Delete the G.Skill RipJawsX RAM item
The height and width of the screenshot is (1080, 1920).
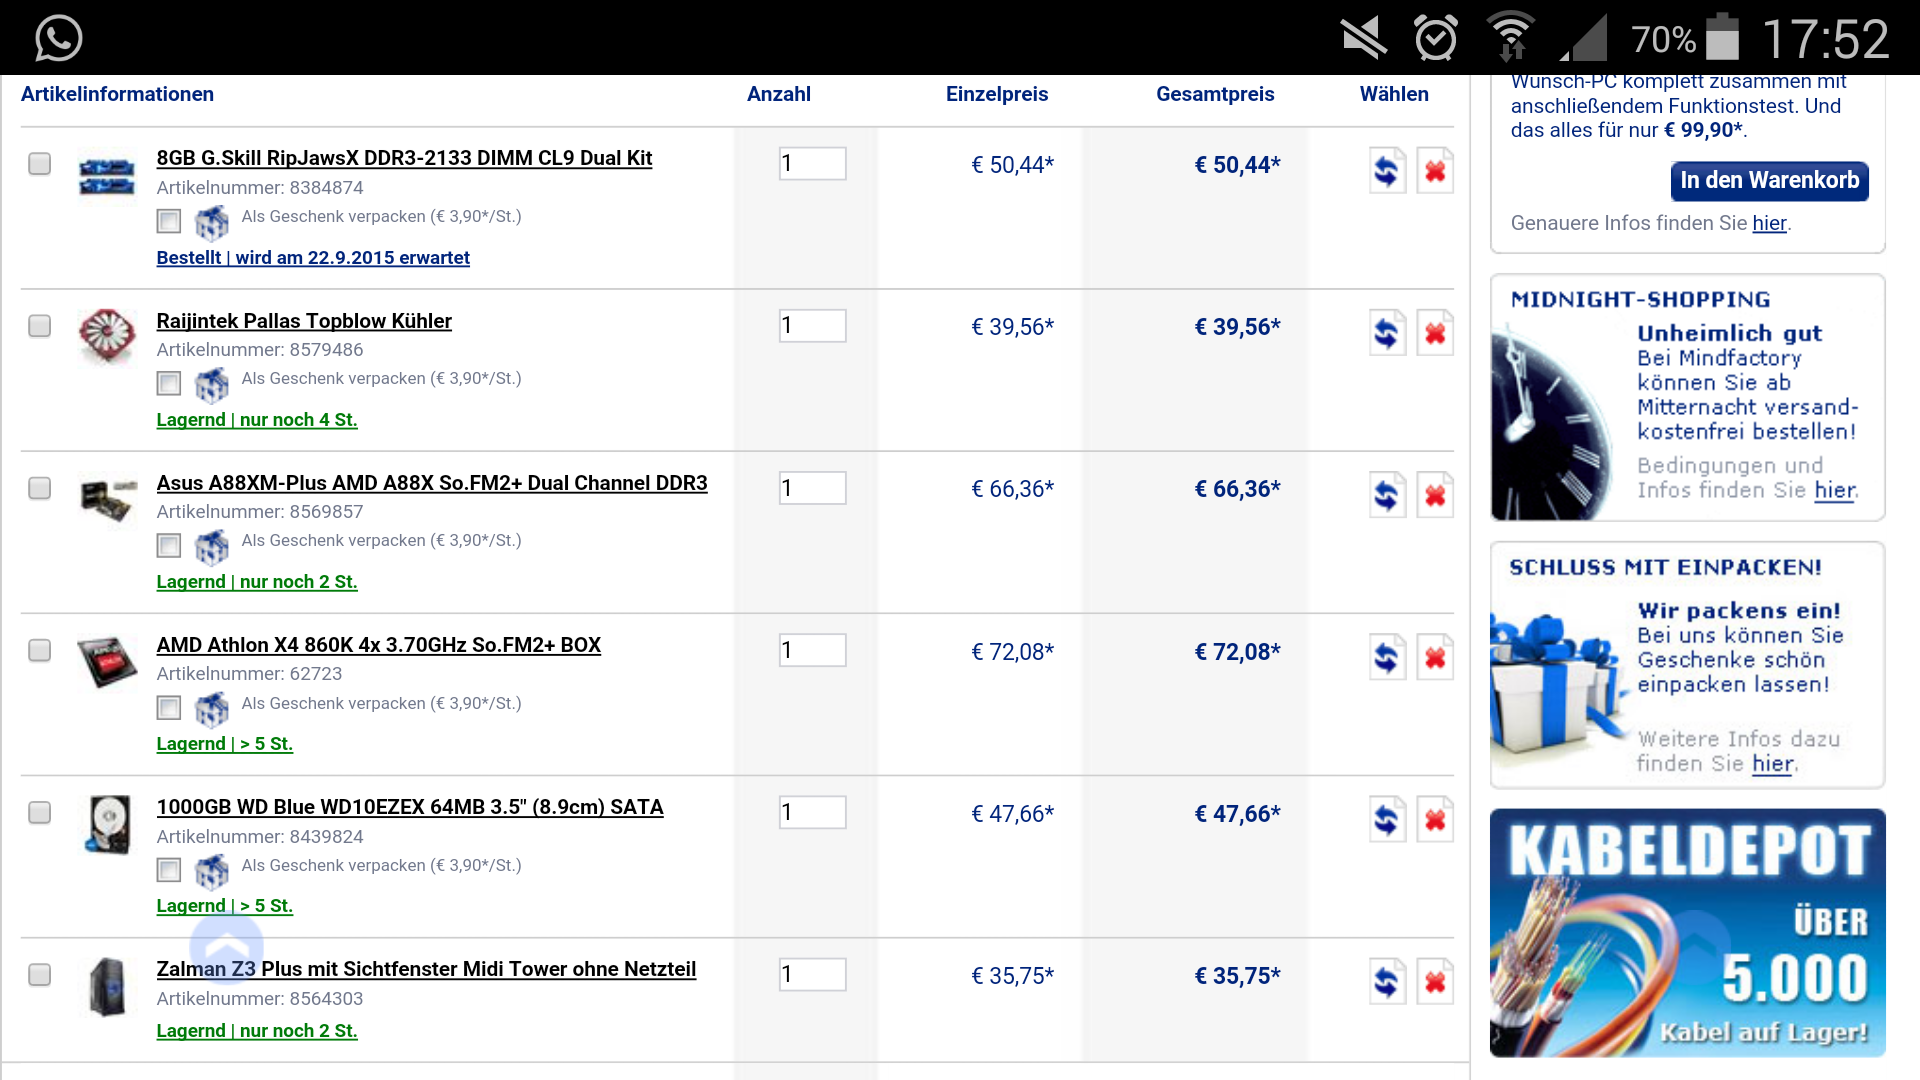point(1434,171)
